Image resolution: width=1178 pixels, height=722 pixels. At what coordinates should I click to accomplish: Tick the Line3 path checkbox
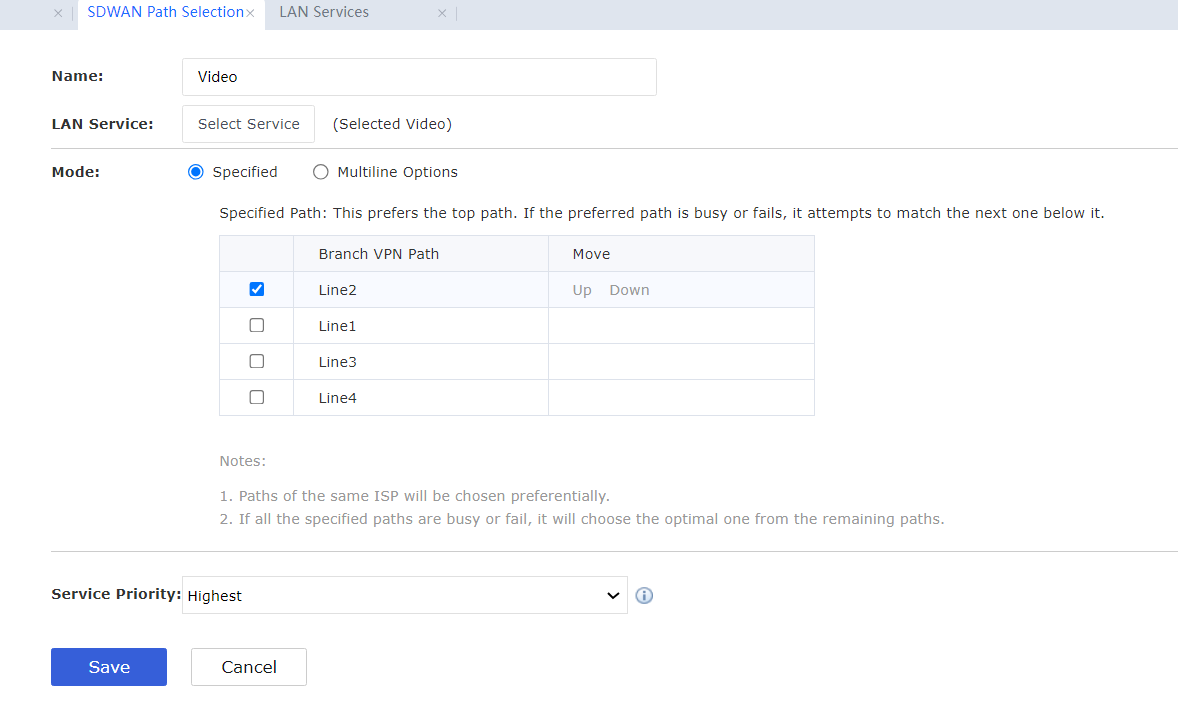(257, 361)
